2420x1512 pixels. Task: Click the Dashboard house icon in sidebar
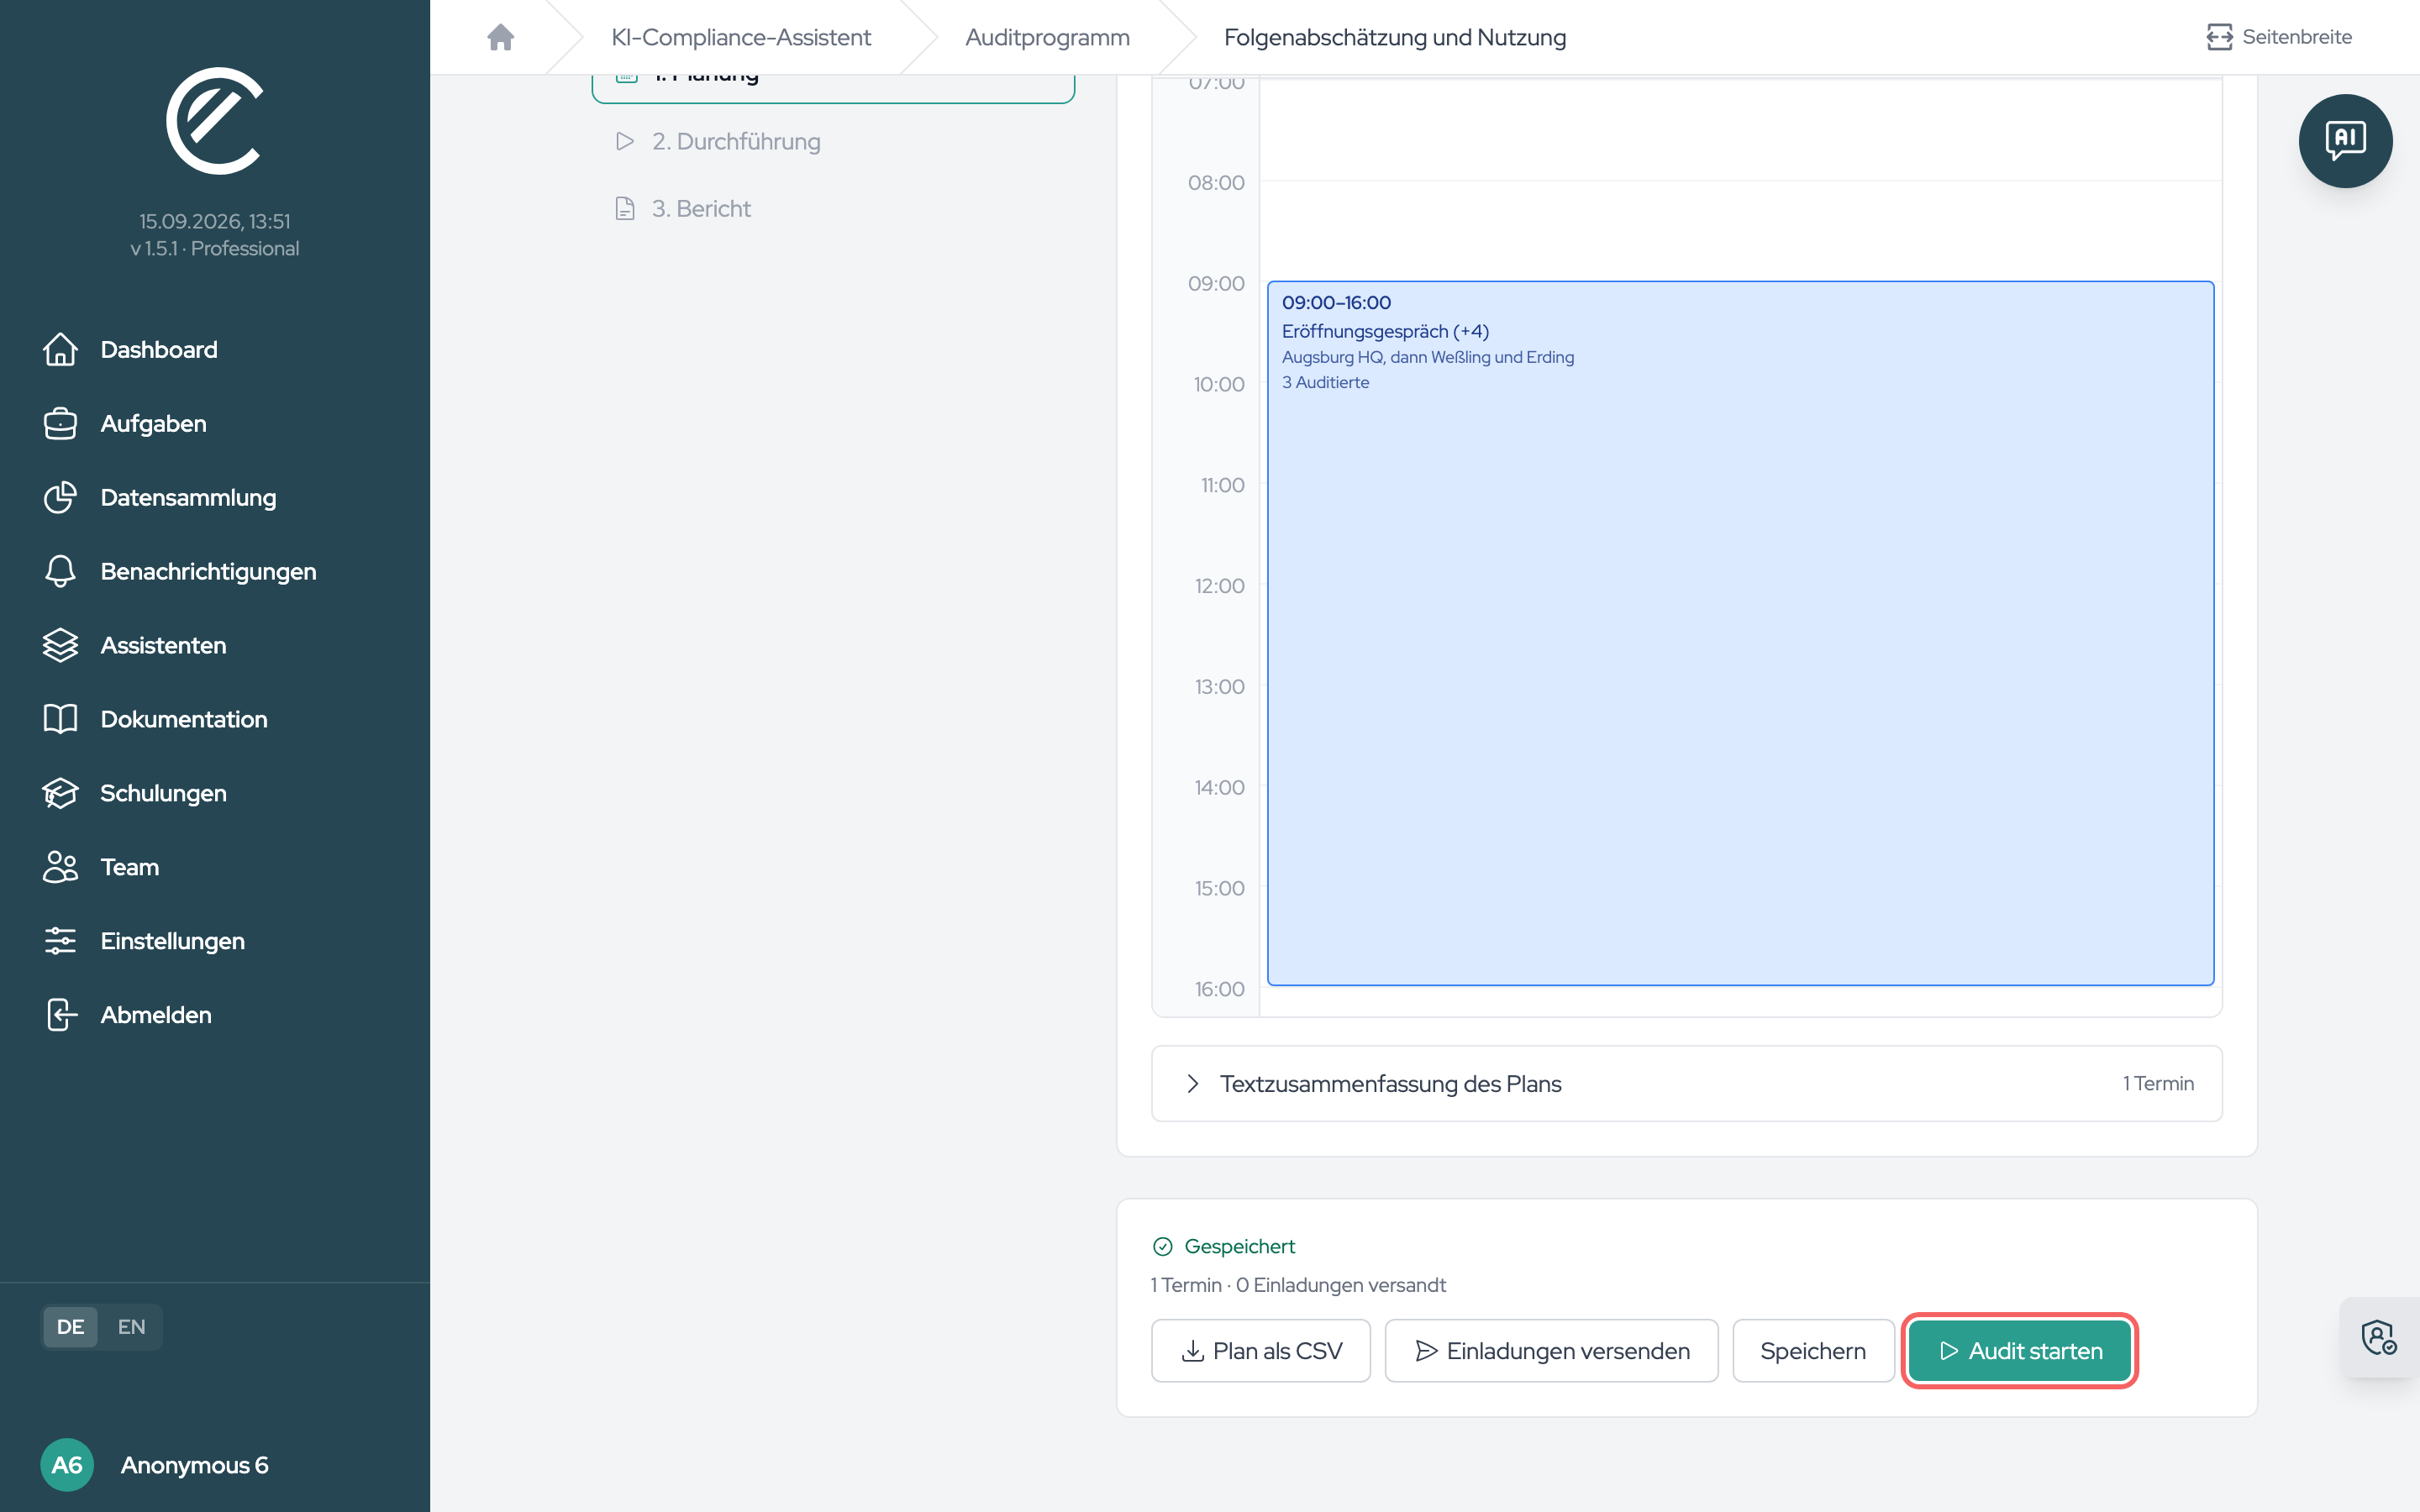click(x=60, y=349)
